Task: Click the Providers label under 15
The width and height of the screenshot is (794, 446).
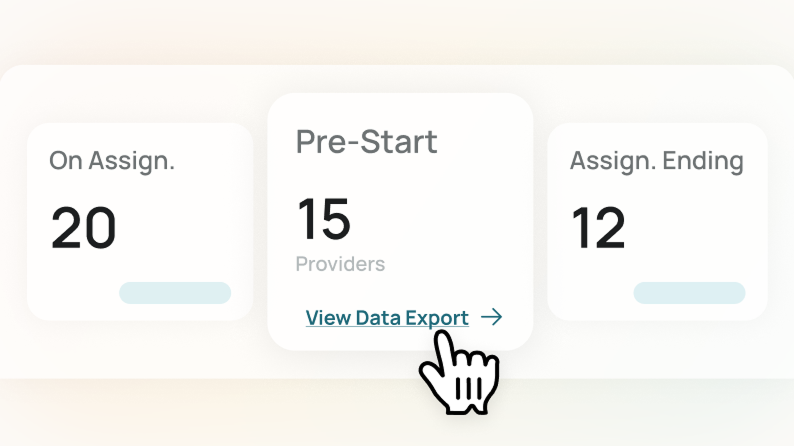Action: tap(340, 264)
